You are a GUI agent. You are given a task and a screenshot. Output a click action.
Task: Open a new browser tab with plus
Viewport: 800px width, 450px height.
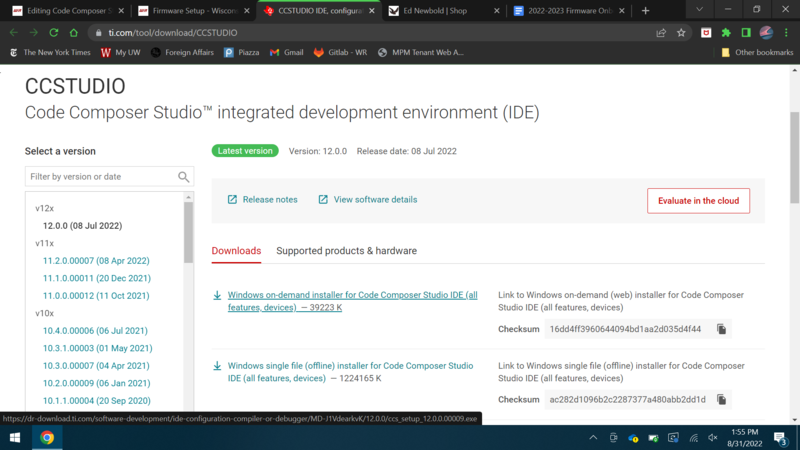(645, 11)
